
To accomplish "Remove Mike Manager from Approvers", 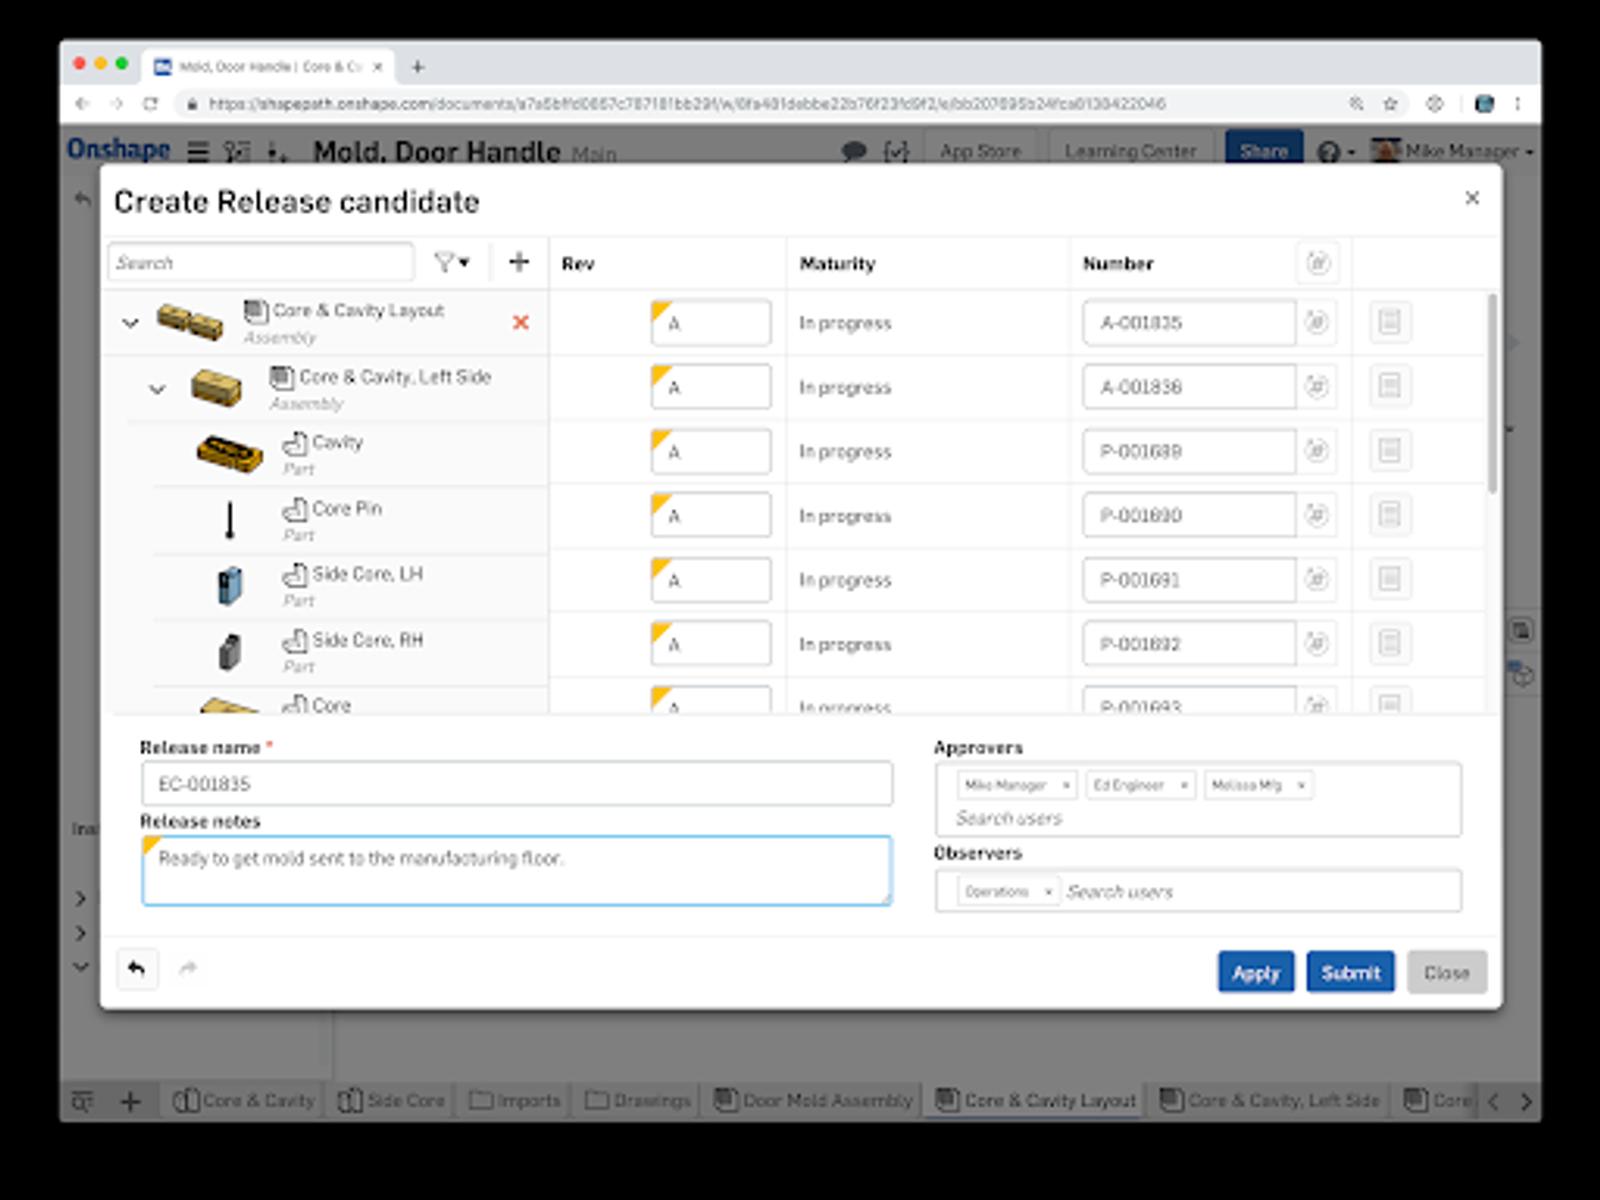I will [1066, 786].
